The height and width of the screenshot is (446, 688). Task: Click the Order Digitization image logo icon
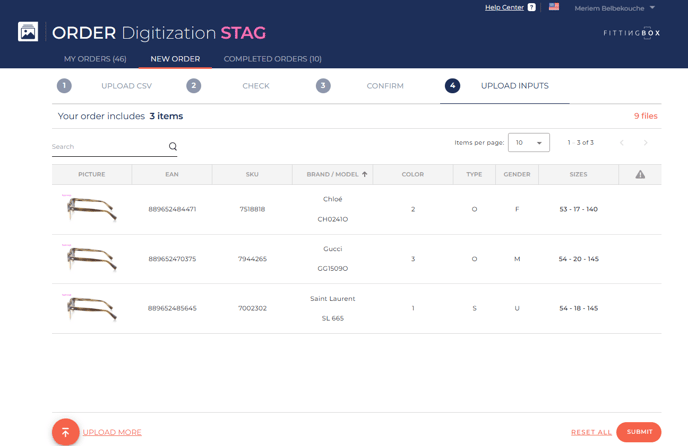[28, 32]
